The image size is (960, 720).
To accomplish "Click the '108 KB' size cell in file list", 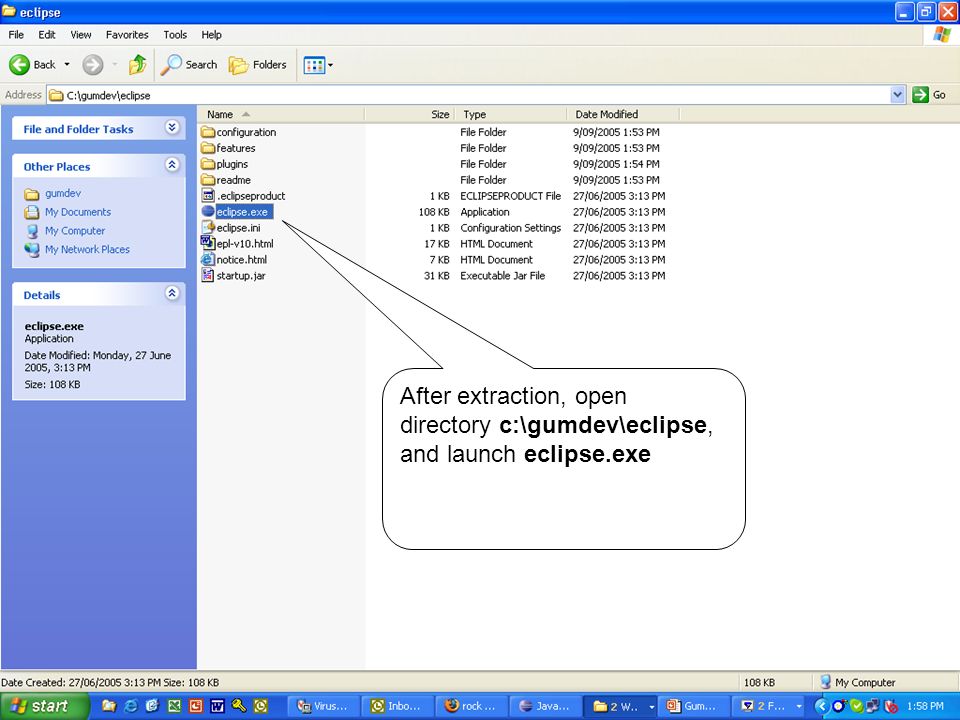I will coord(434,212).
